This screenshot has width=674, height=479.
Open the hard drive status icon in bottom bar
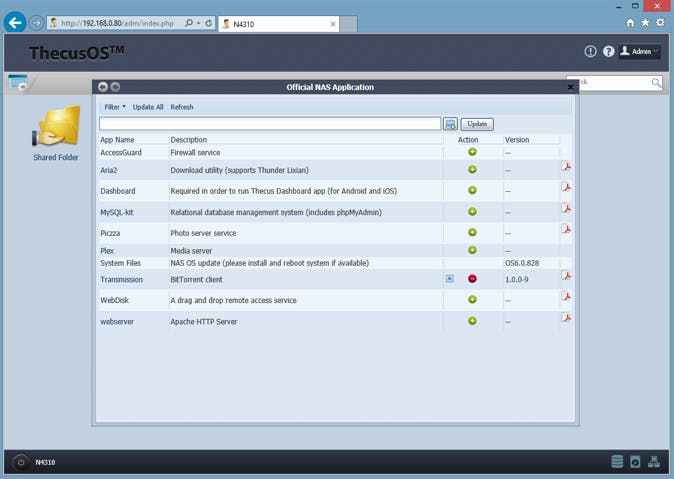635,462
